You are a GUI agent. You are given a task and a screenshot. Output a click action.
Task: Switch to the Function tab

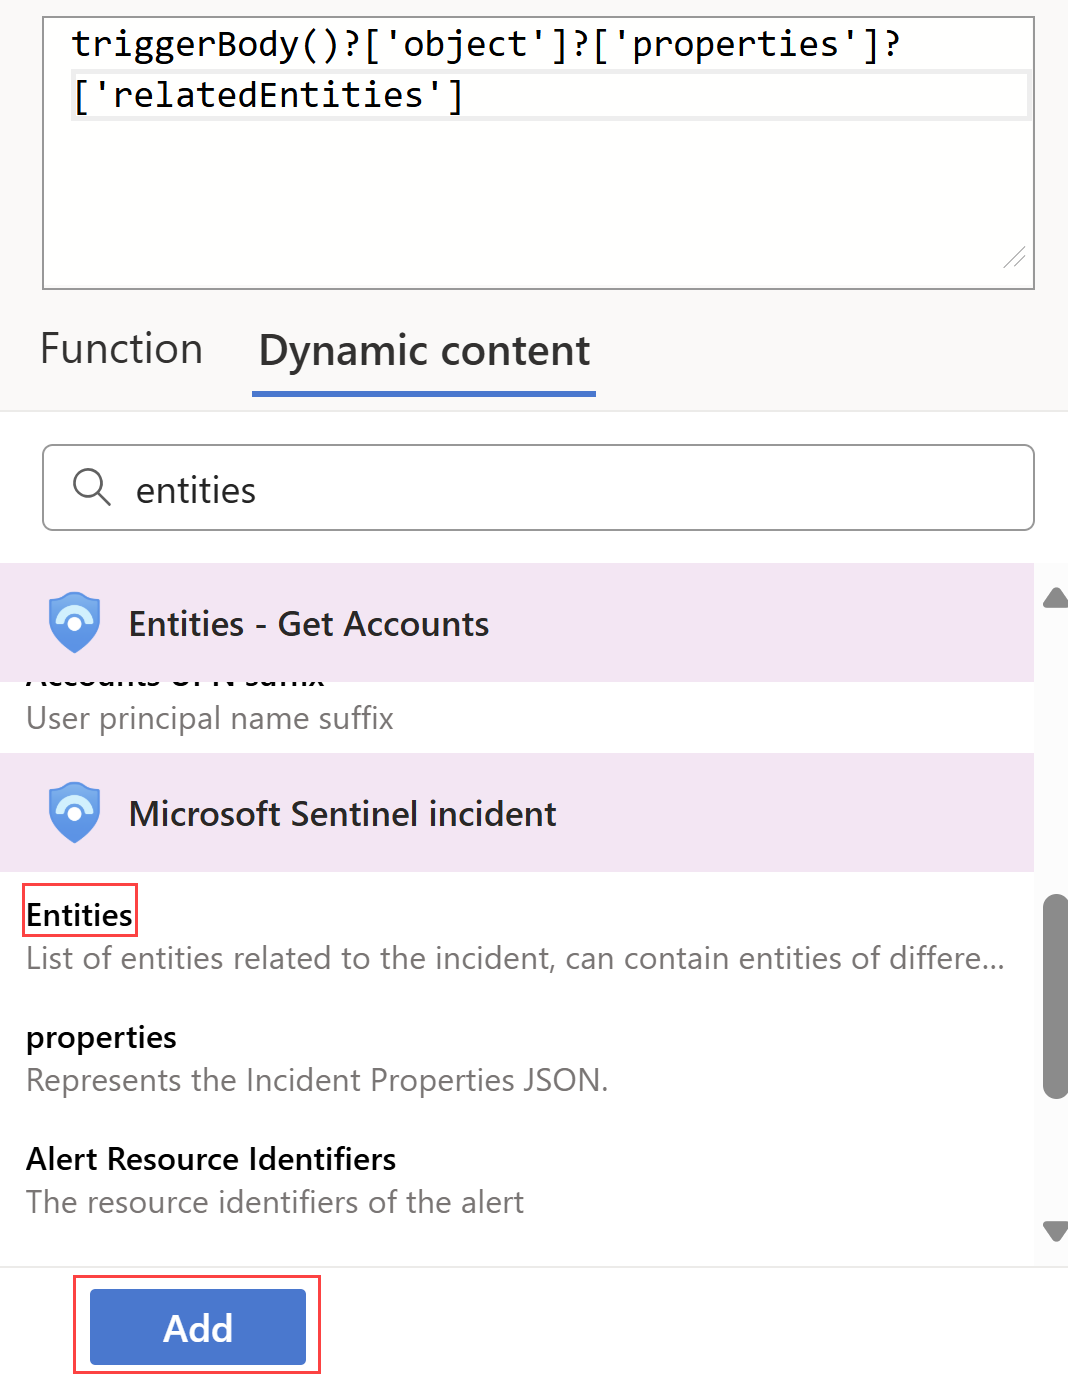click(121, 349)
